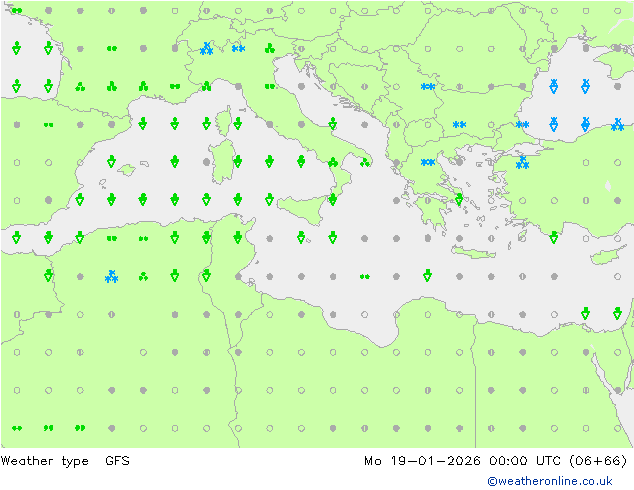The image size is (634, 490).
Task: Select the green double-dot rain symbol south of Crete
Action: pyautogui.click(x=365, y=277)
